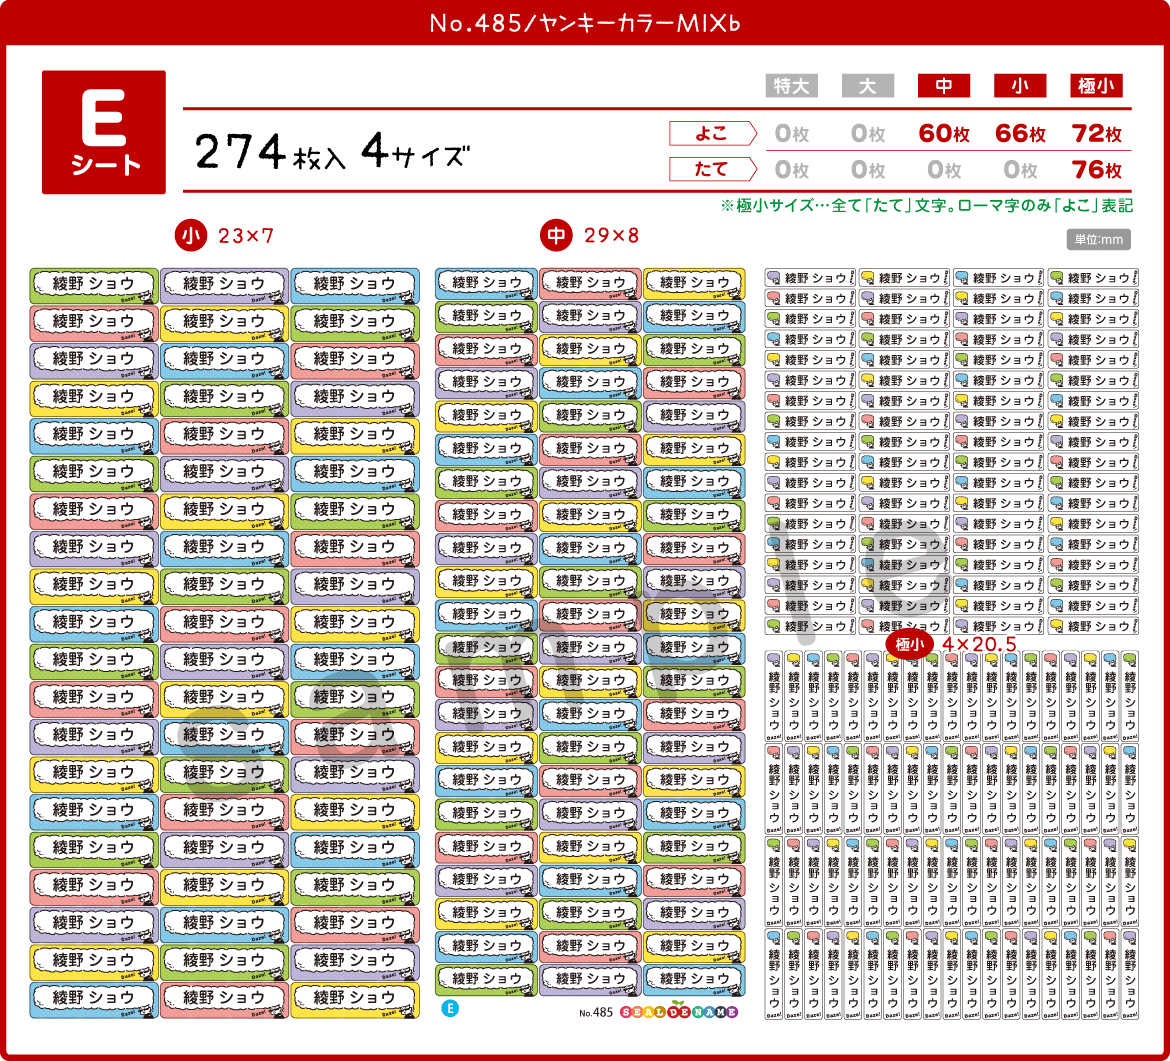Image resolution: width=1170 pixels, height=1061 pixels.
Task: Click the 76枚 count
Action: (1097, 170)
